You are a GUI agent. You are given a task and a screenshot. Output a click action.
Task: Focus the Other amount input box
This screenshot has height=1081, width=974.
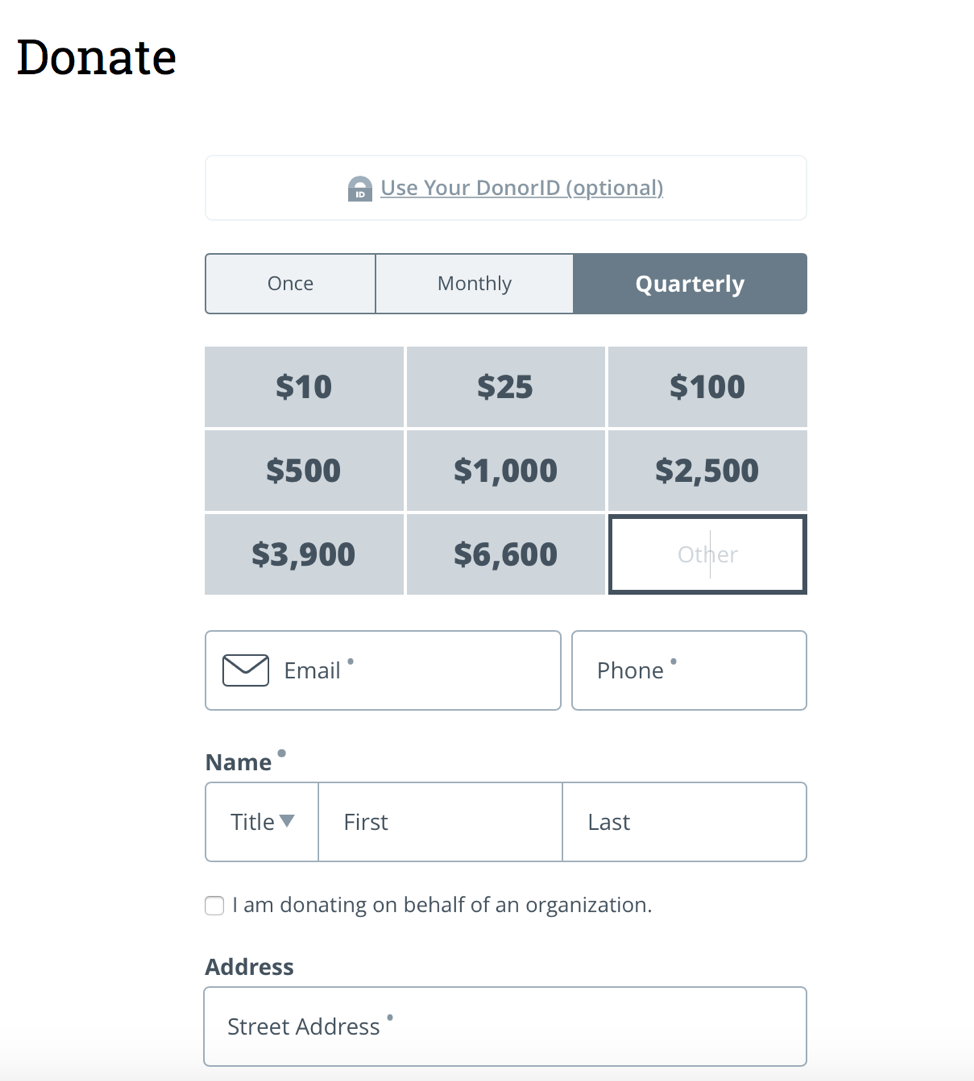707,554
